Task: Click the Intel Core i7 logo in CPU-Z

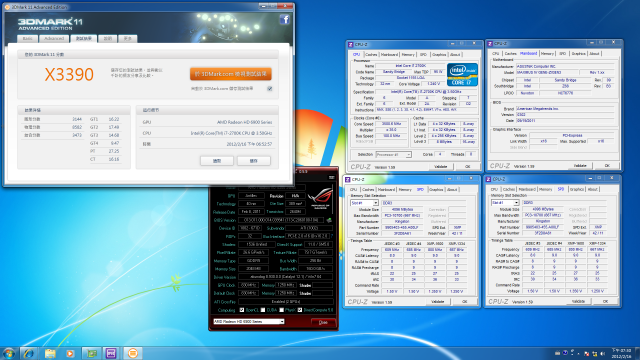Action: [x=462, y=74]
